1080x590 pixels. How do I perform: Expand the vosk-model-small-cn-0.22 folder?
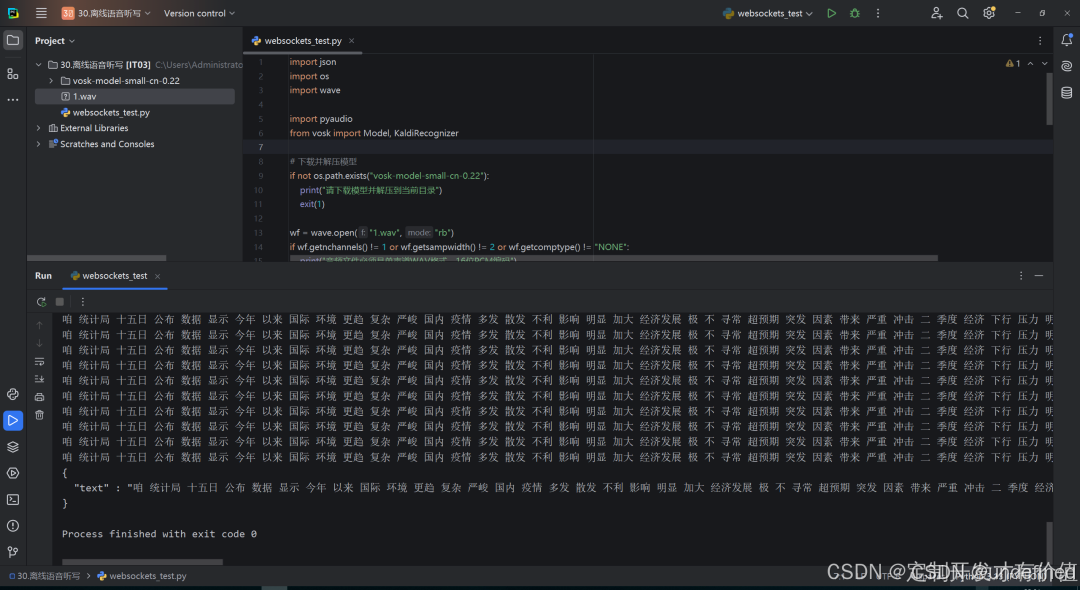point(51,81)
